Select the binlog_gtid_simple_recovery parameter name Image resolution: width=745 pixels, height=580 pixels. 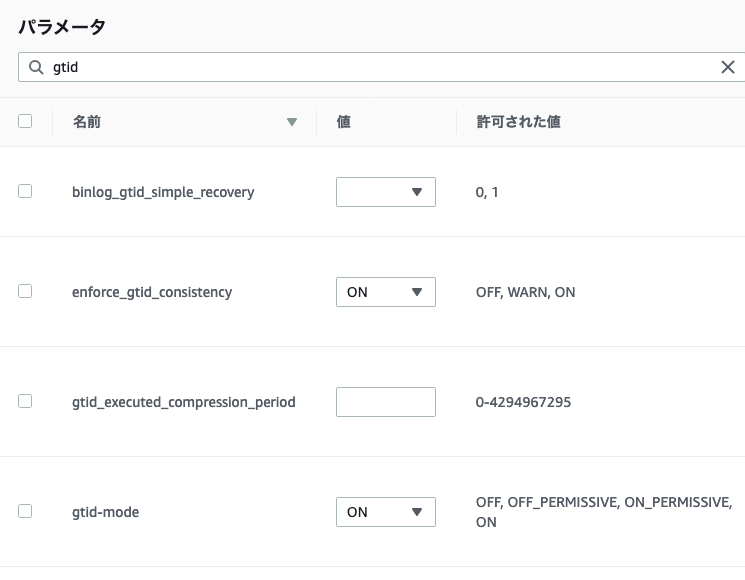point(163,192)
